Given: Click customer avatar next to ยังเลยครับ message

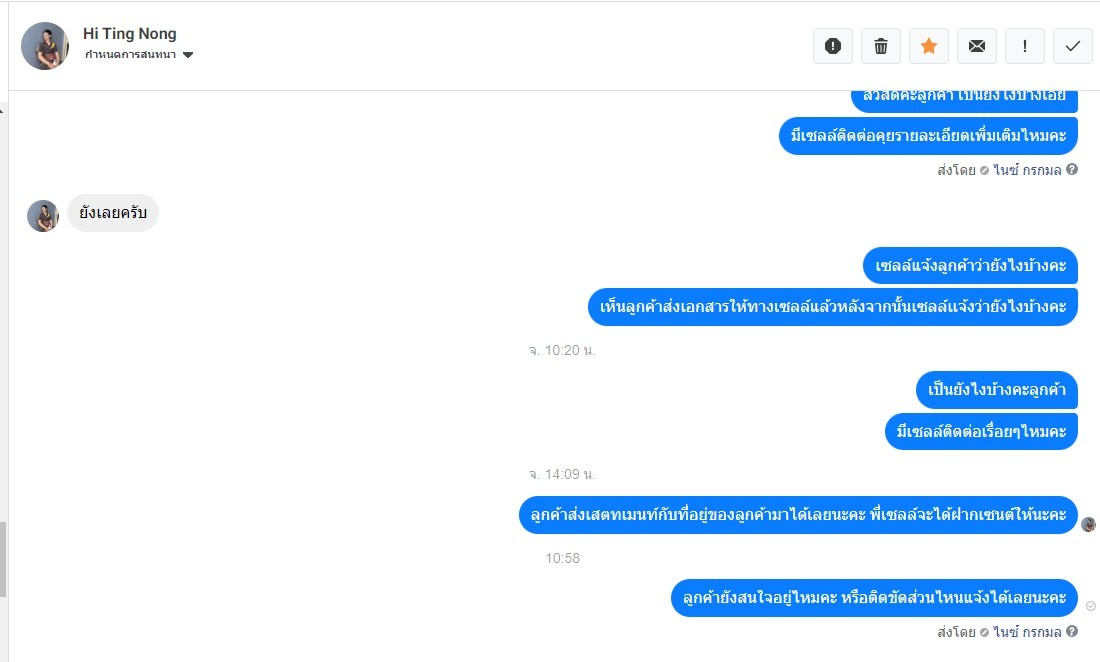Looking at the screenshot, I should pyautogui.click(x=43, y=216).
